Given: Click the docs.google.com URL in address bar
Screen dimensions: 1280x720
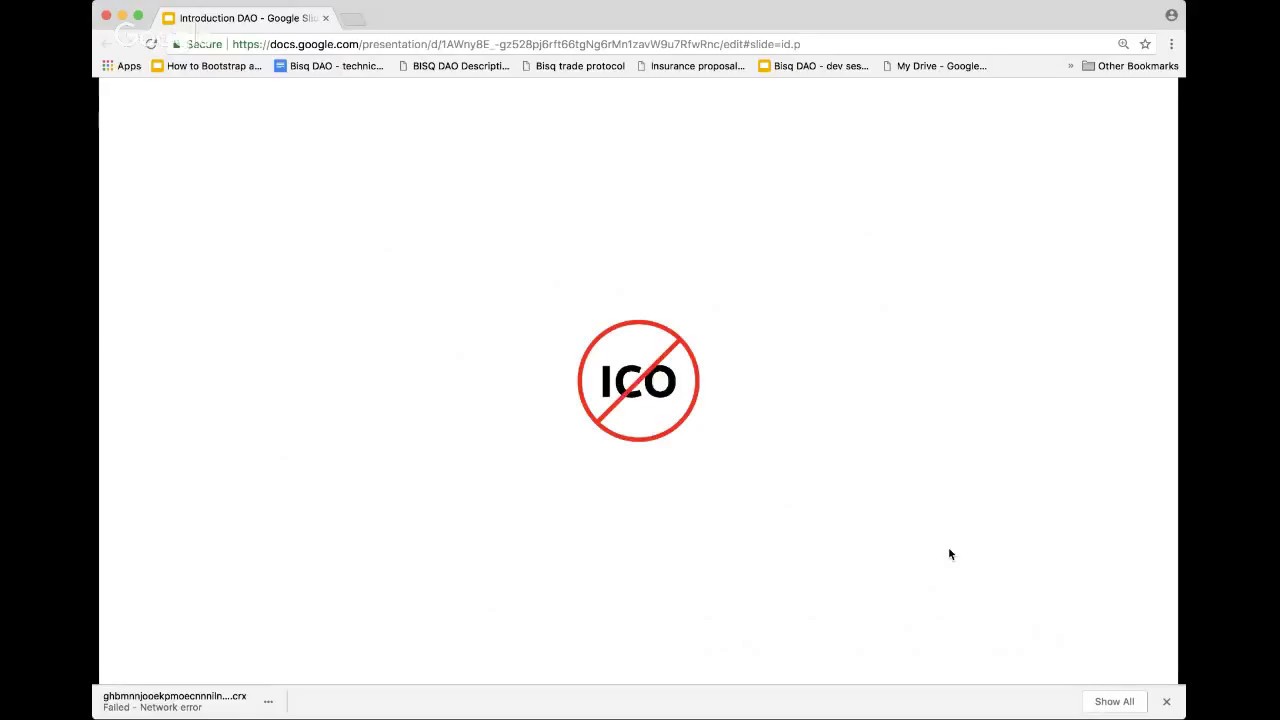Looking at the screenshot, I should point(516,44).
